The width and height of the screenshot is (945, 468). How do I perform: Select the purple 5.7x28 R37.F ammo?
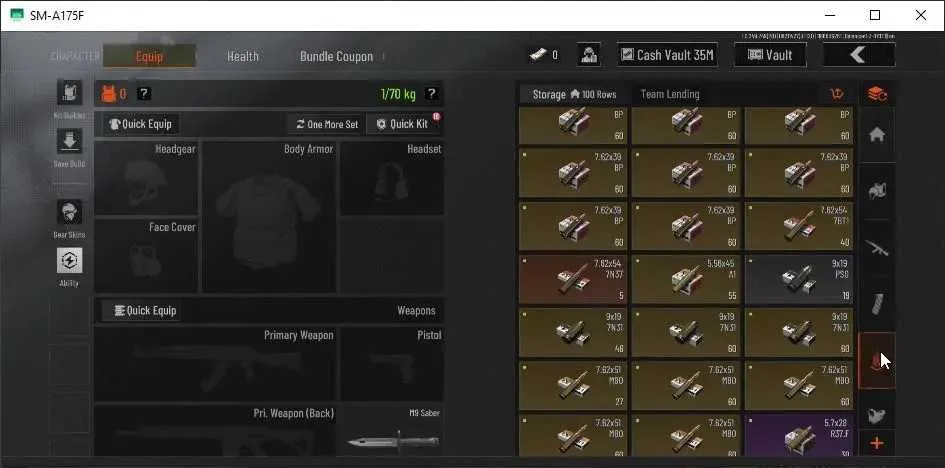click(799, 435)
